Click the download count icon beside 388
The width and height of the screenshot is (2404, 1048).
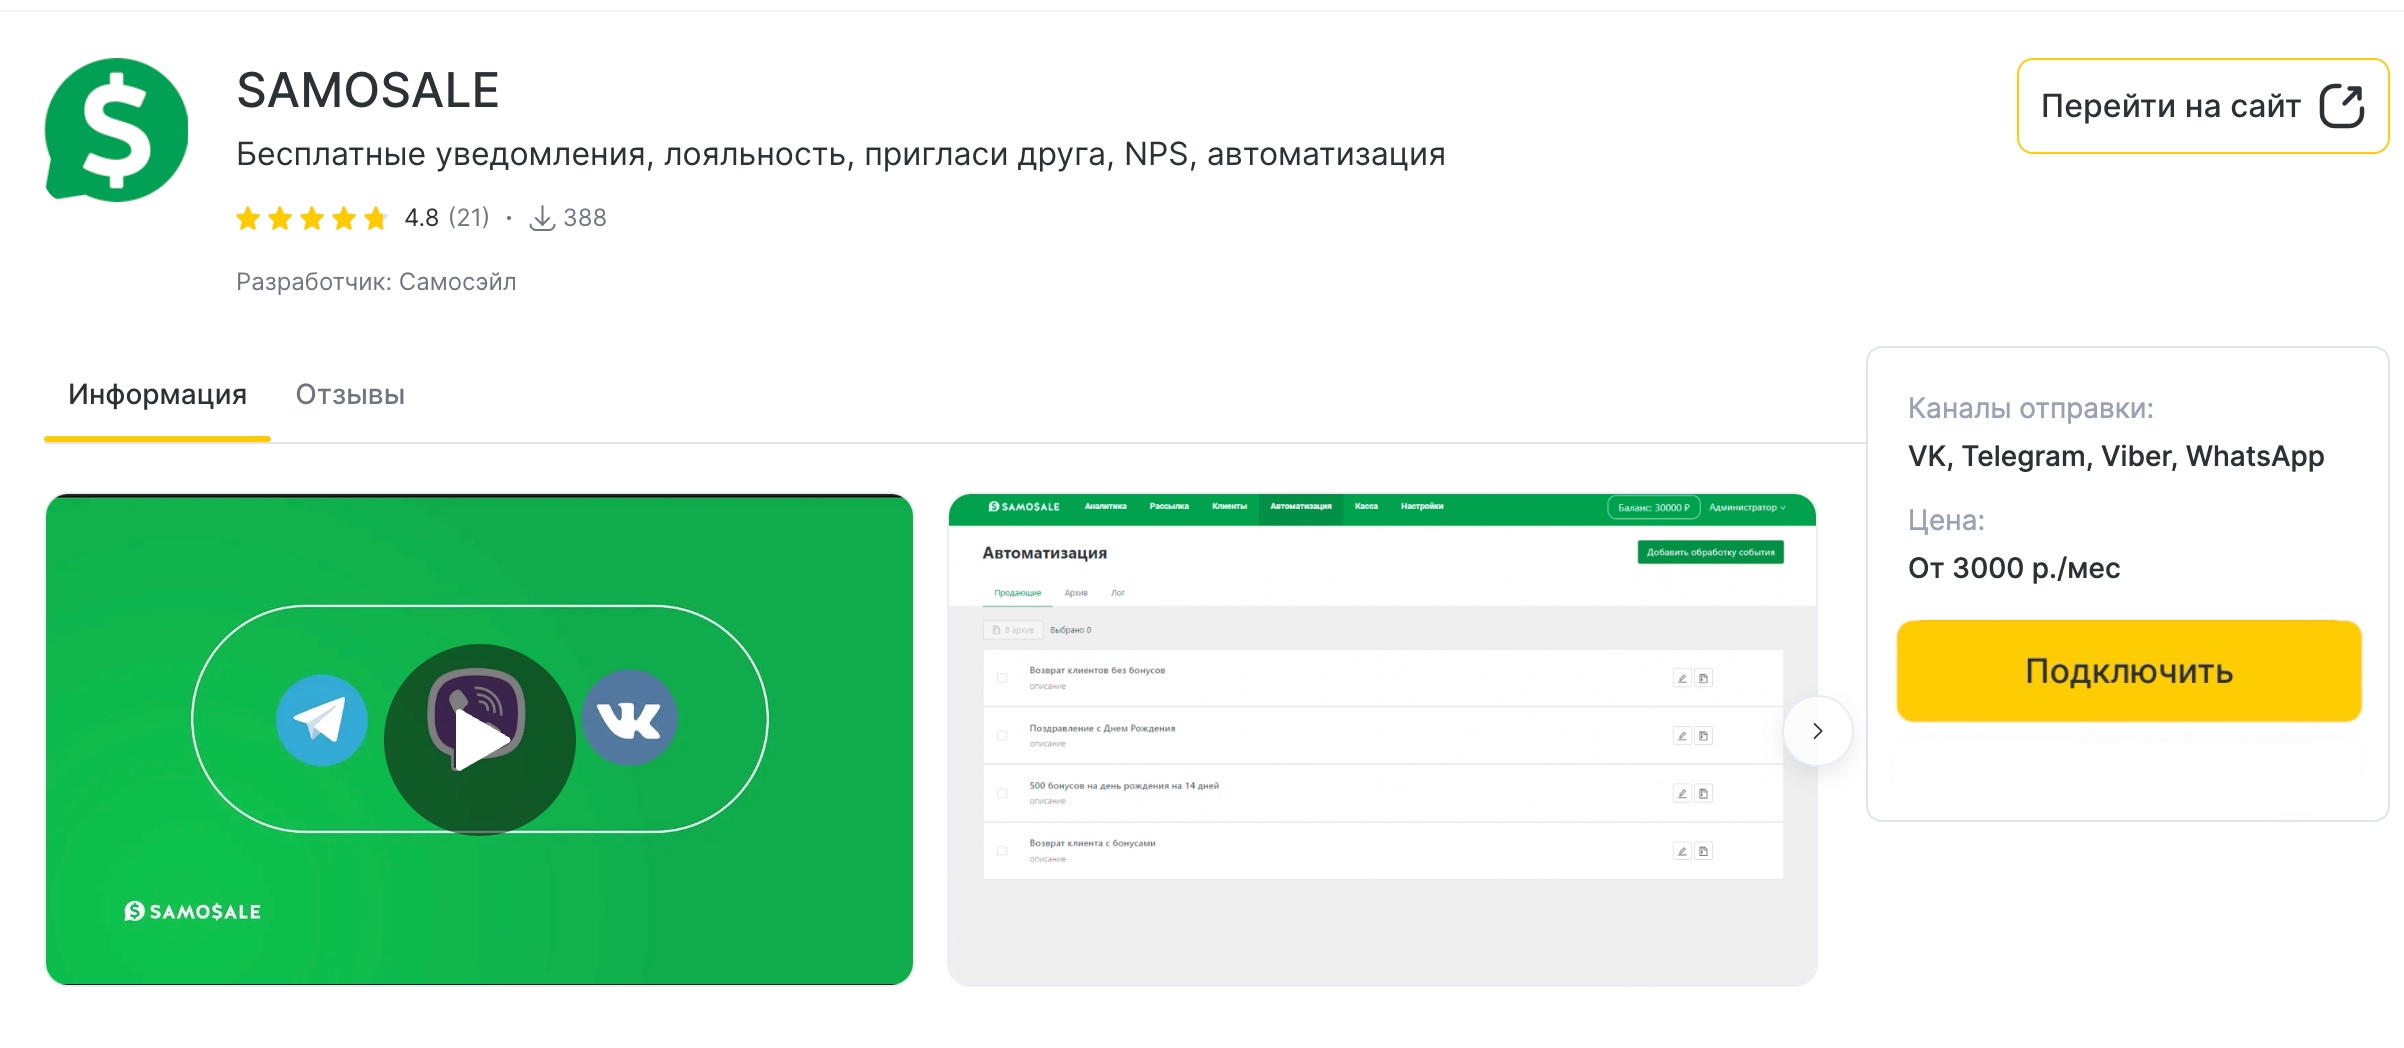point(541,218)
